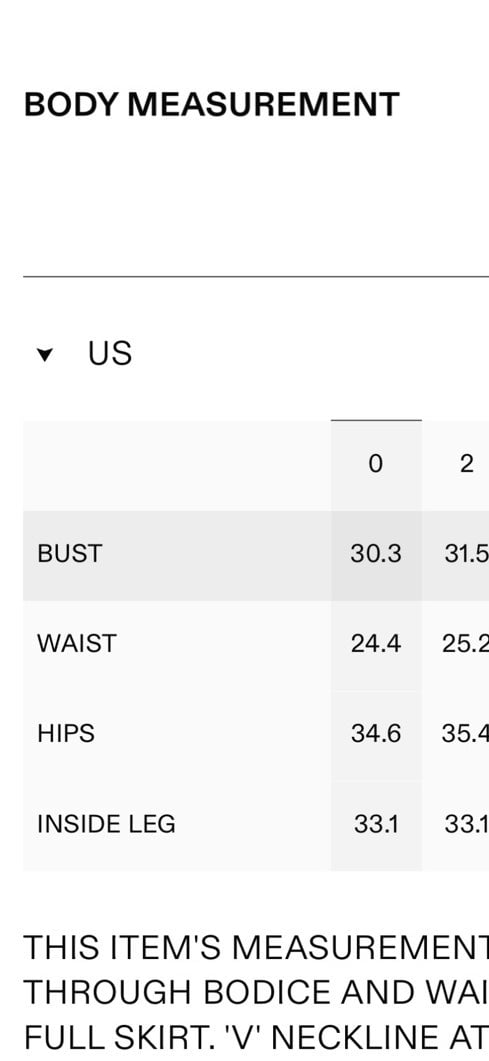Click the BODY MEASUREMENT heading
489x1061 pixels.
[212, 105]
